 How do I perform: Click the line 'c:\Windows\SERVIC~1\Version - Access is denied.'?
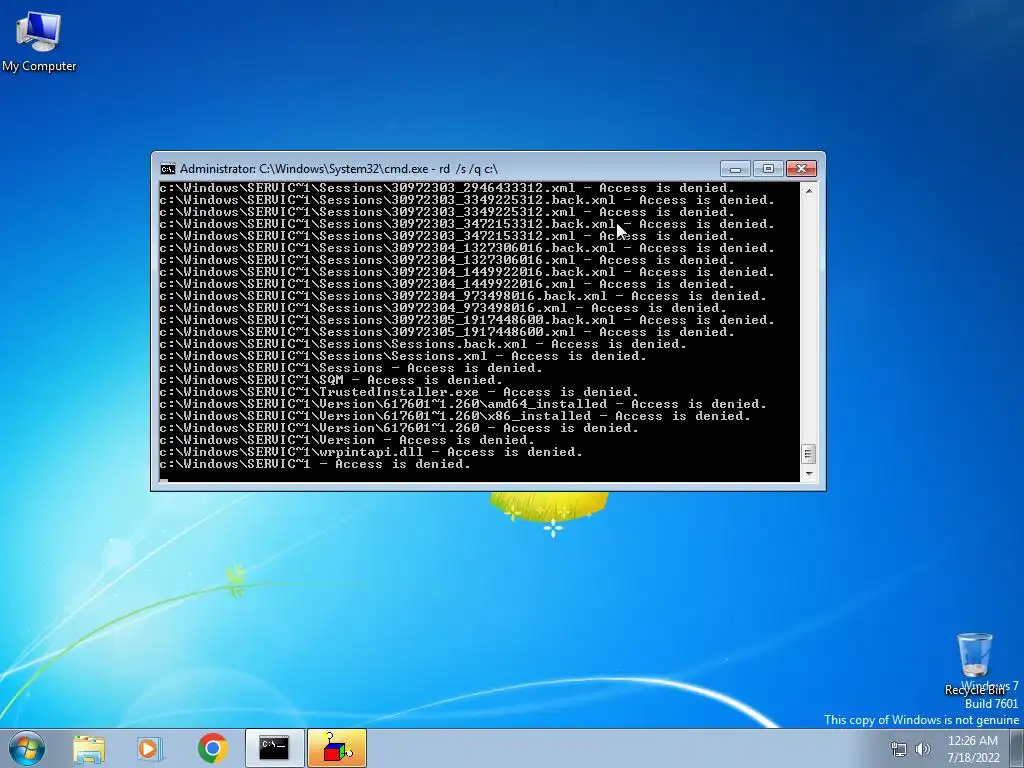pos(347,440)
